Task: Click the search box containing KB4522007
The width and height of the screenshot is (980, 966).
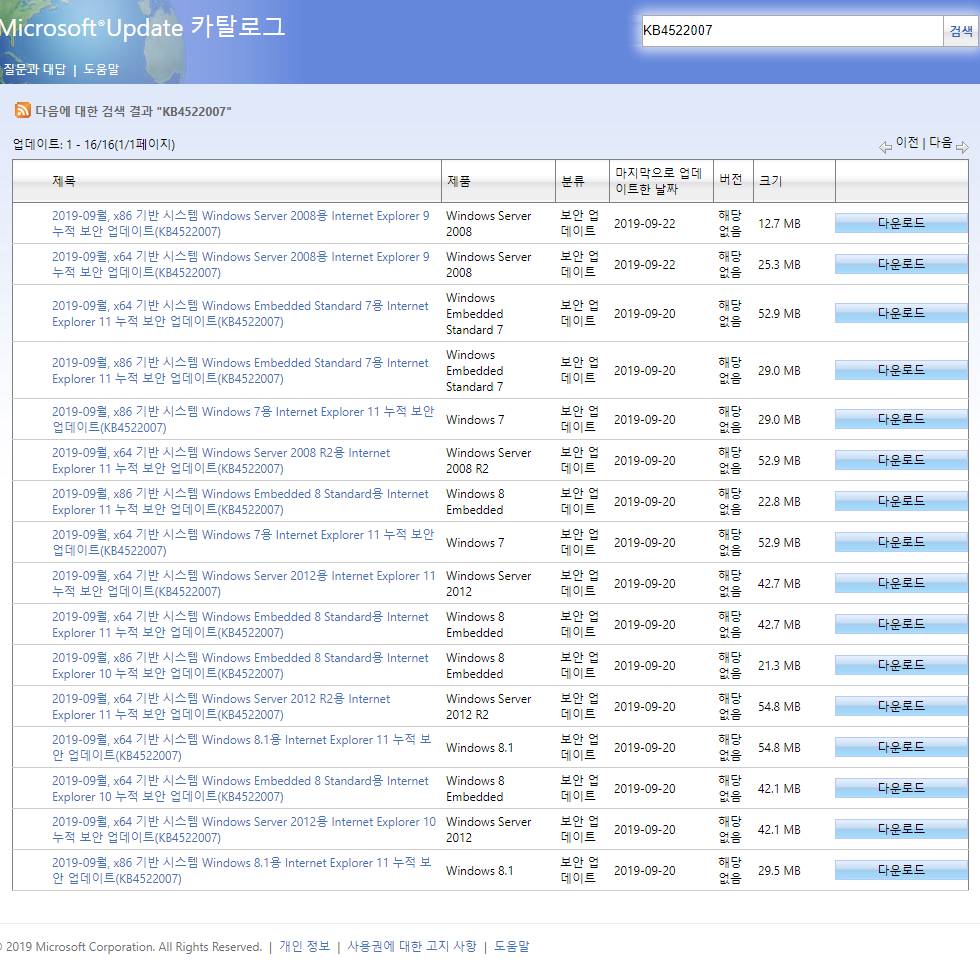Action: pos(792,30)
